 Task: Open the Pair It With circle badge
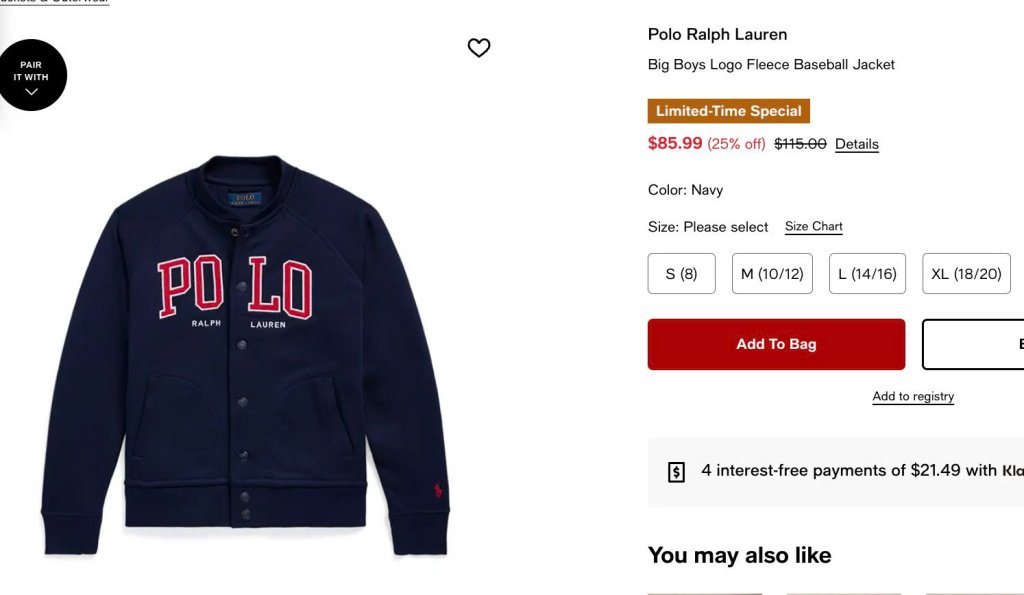pyautogui.click(x=31, y=74)
